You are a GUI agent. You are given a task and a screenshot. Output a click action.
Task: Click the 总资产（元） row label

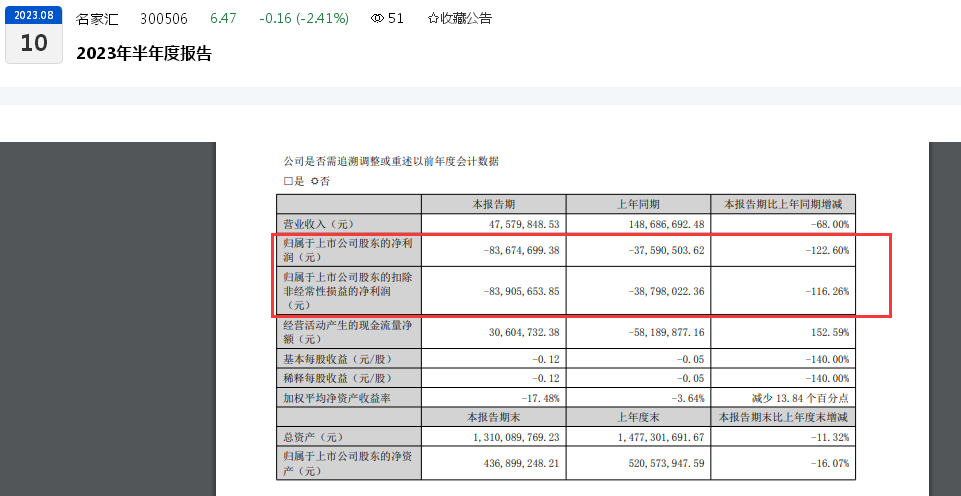(314, 438)
